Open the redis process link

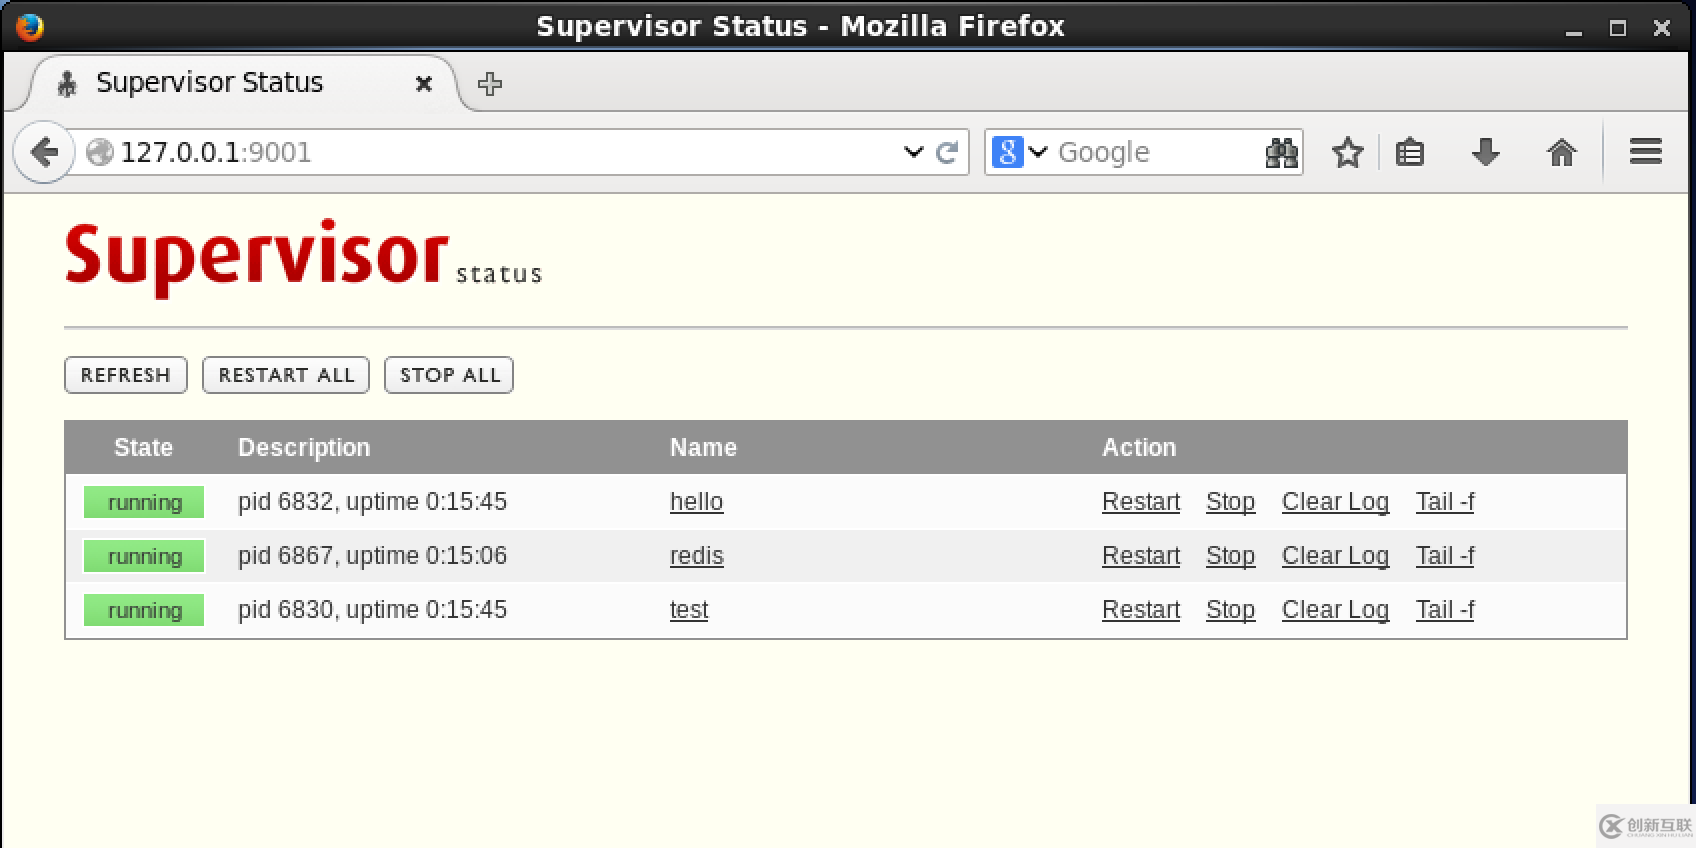click(x=696, y=556)
